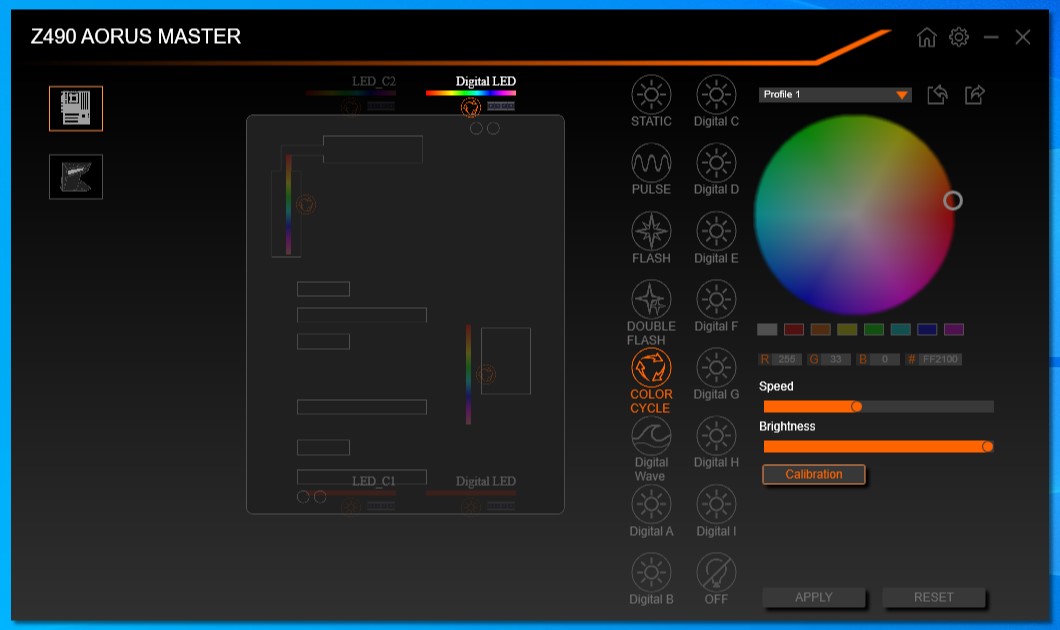
Task: Adjust the Speed slider handle
Action: 857,406
